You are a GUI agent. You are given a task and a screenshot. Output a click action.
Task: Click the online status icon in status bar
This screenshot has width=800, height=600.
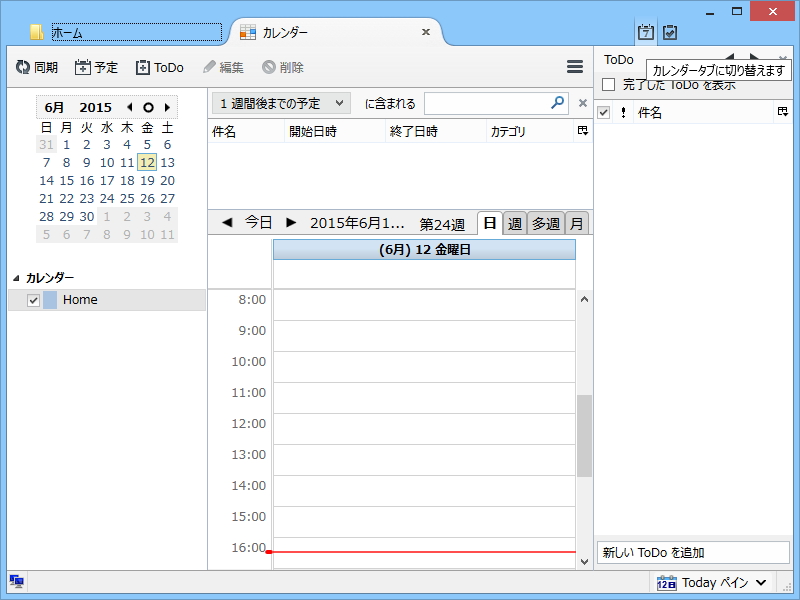click(16, 582)
